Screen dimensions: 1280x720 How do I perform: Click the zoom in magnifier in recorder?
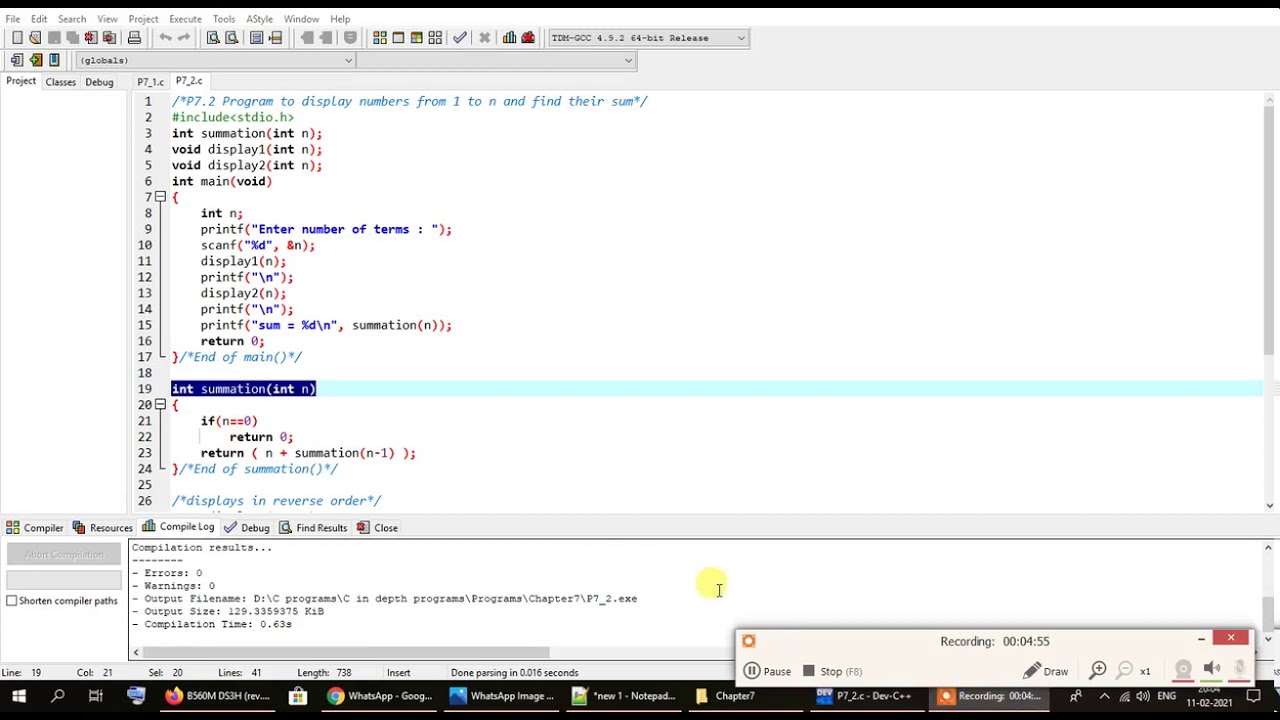coord(1098,671)
